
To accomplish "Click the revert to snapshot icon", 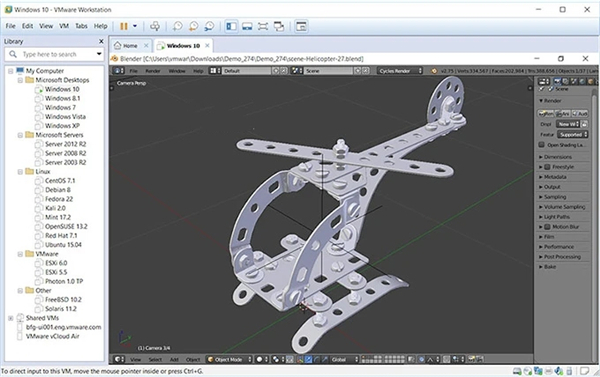I will (193, 26).
